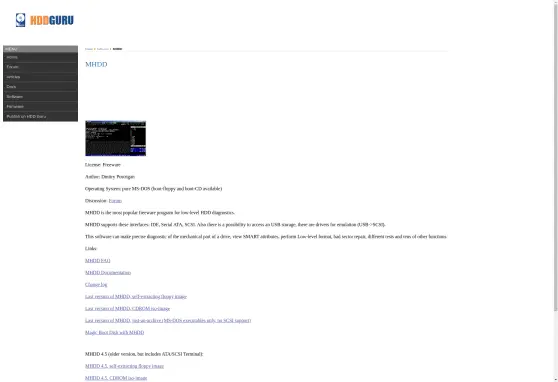
Task: Download last version MHDD CDROM iso-image
Action: (x=127, y=309)
